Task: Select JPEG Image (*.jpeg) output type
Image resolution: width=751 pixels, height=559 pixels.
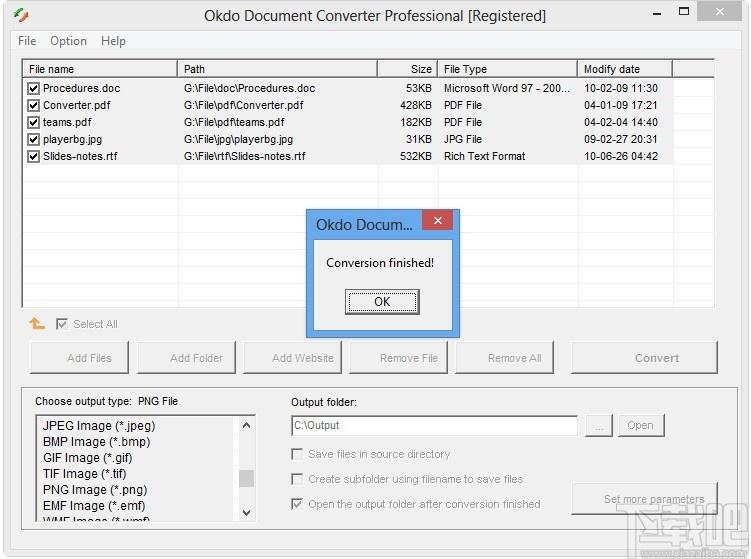Action: point(99,425)
